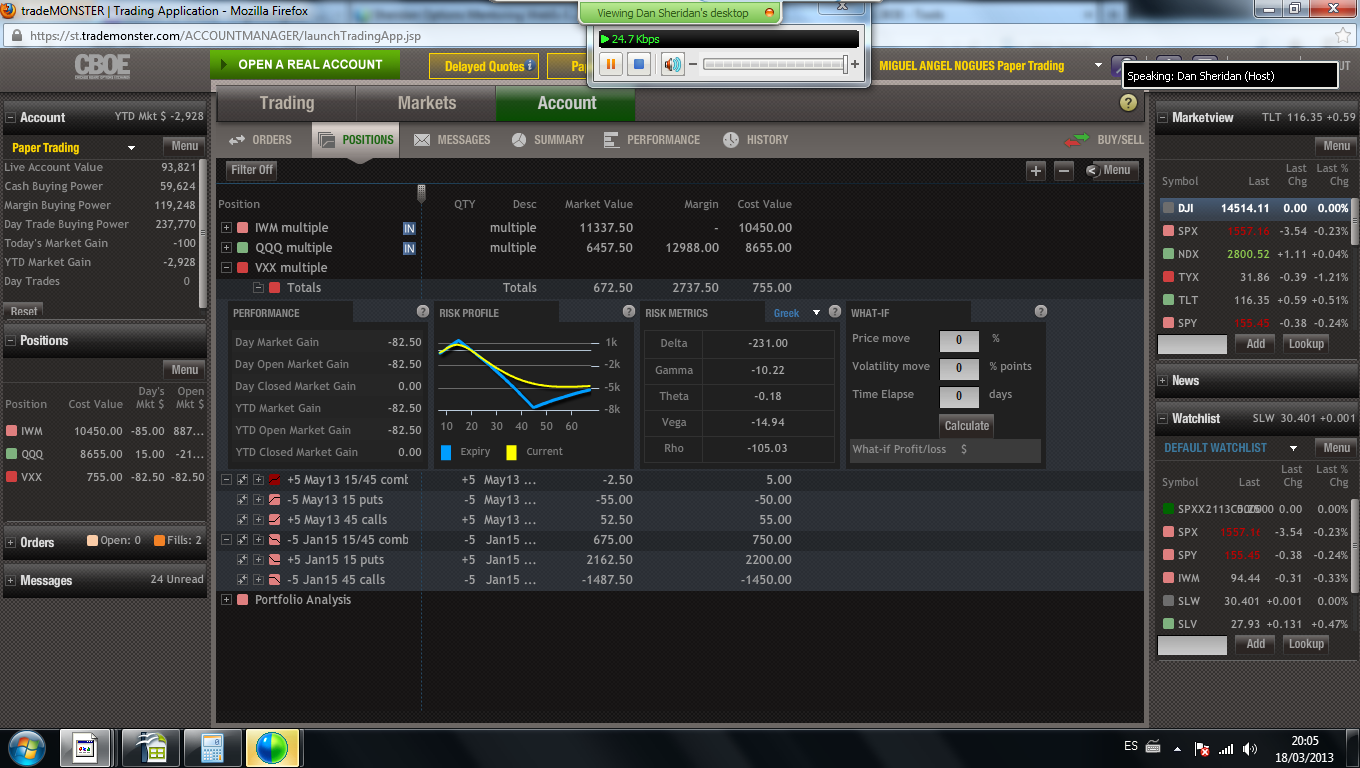Viewport: 1360px width, 768px height.
Task: Open the Summary pie chart icon
Action: [519, 140]
